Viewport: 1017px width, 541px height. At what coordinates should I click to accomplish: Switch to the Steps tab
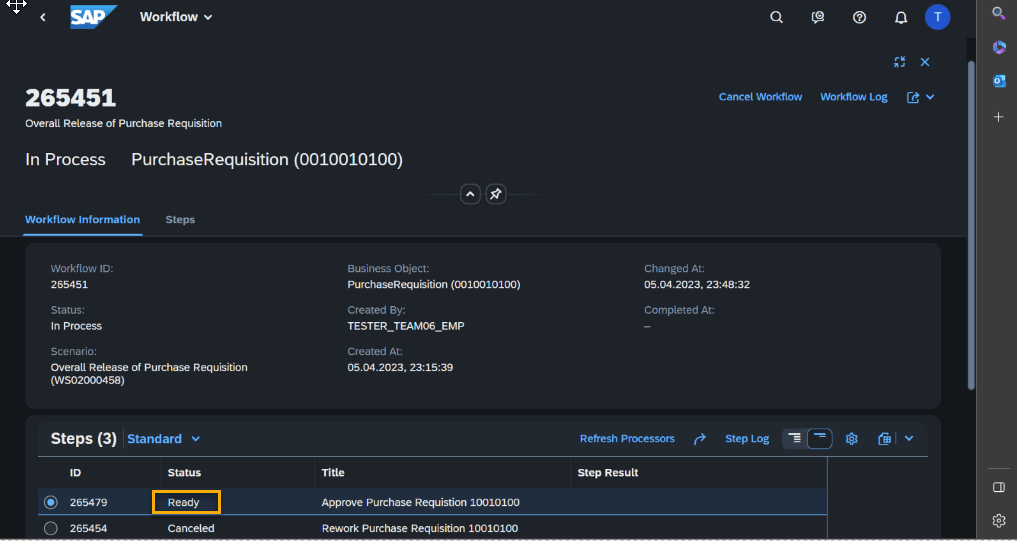(180, 219)
